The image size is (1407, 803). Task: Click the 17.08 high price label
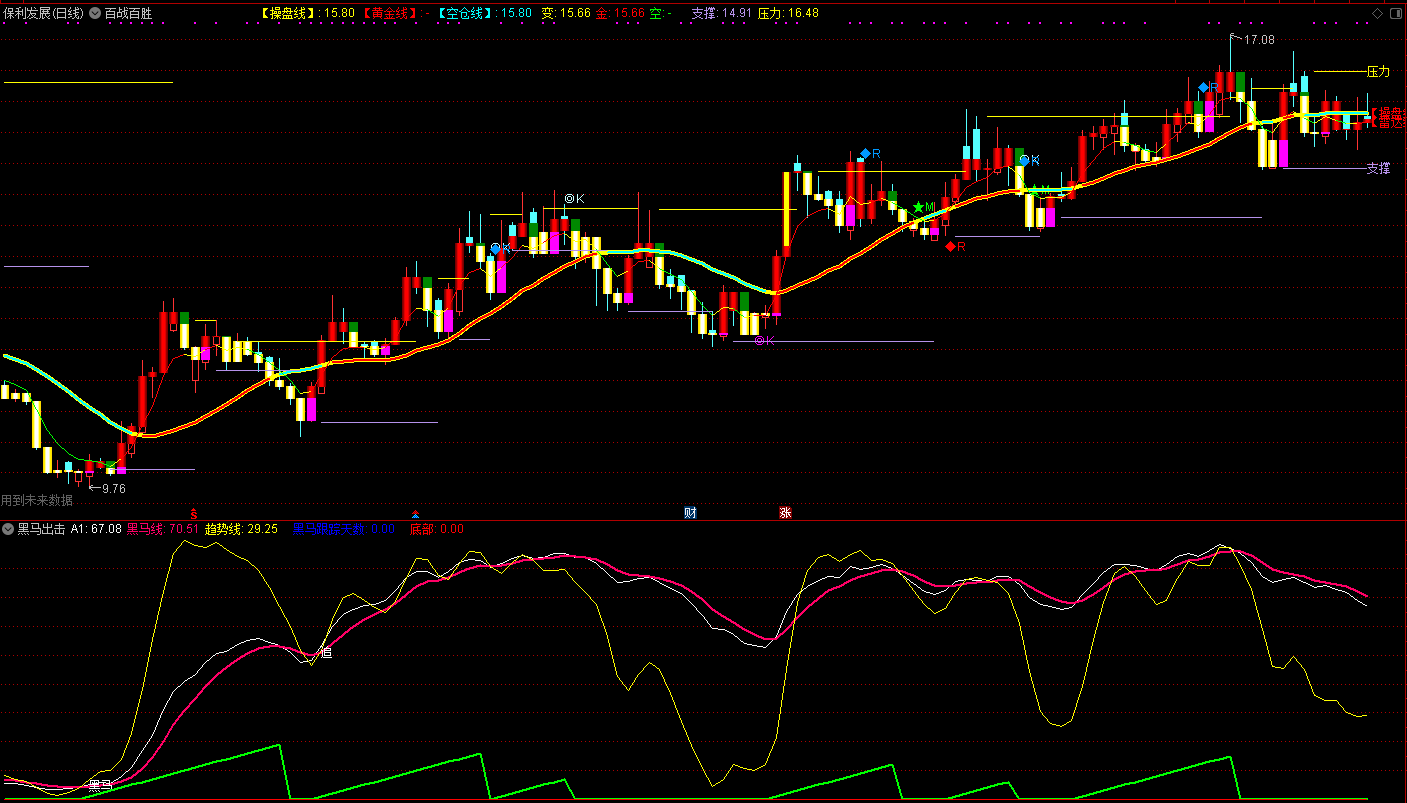[x=1259, y=40]
